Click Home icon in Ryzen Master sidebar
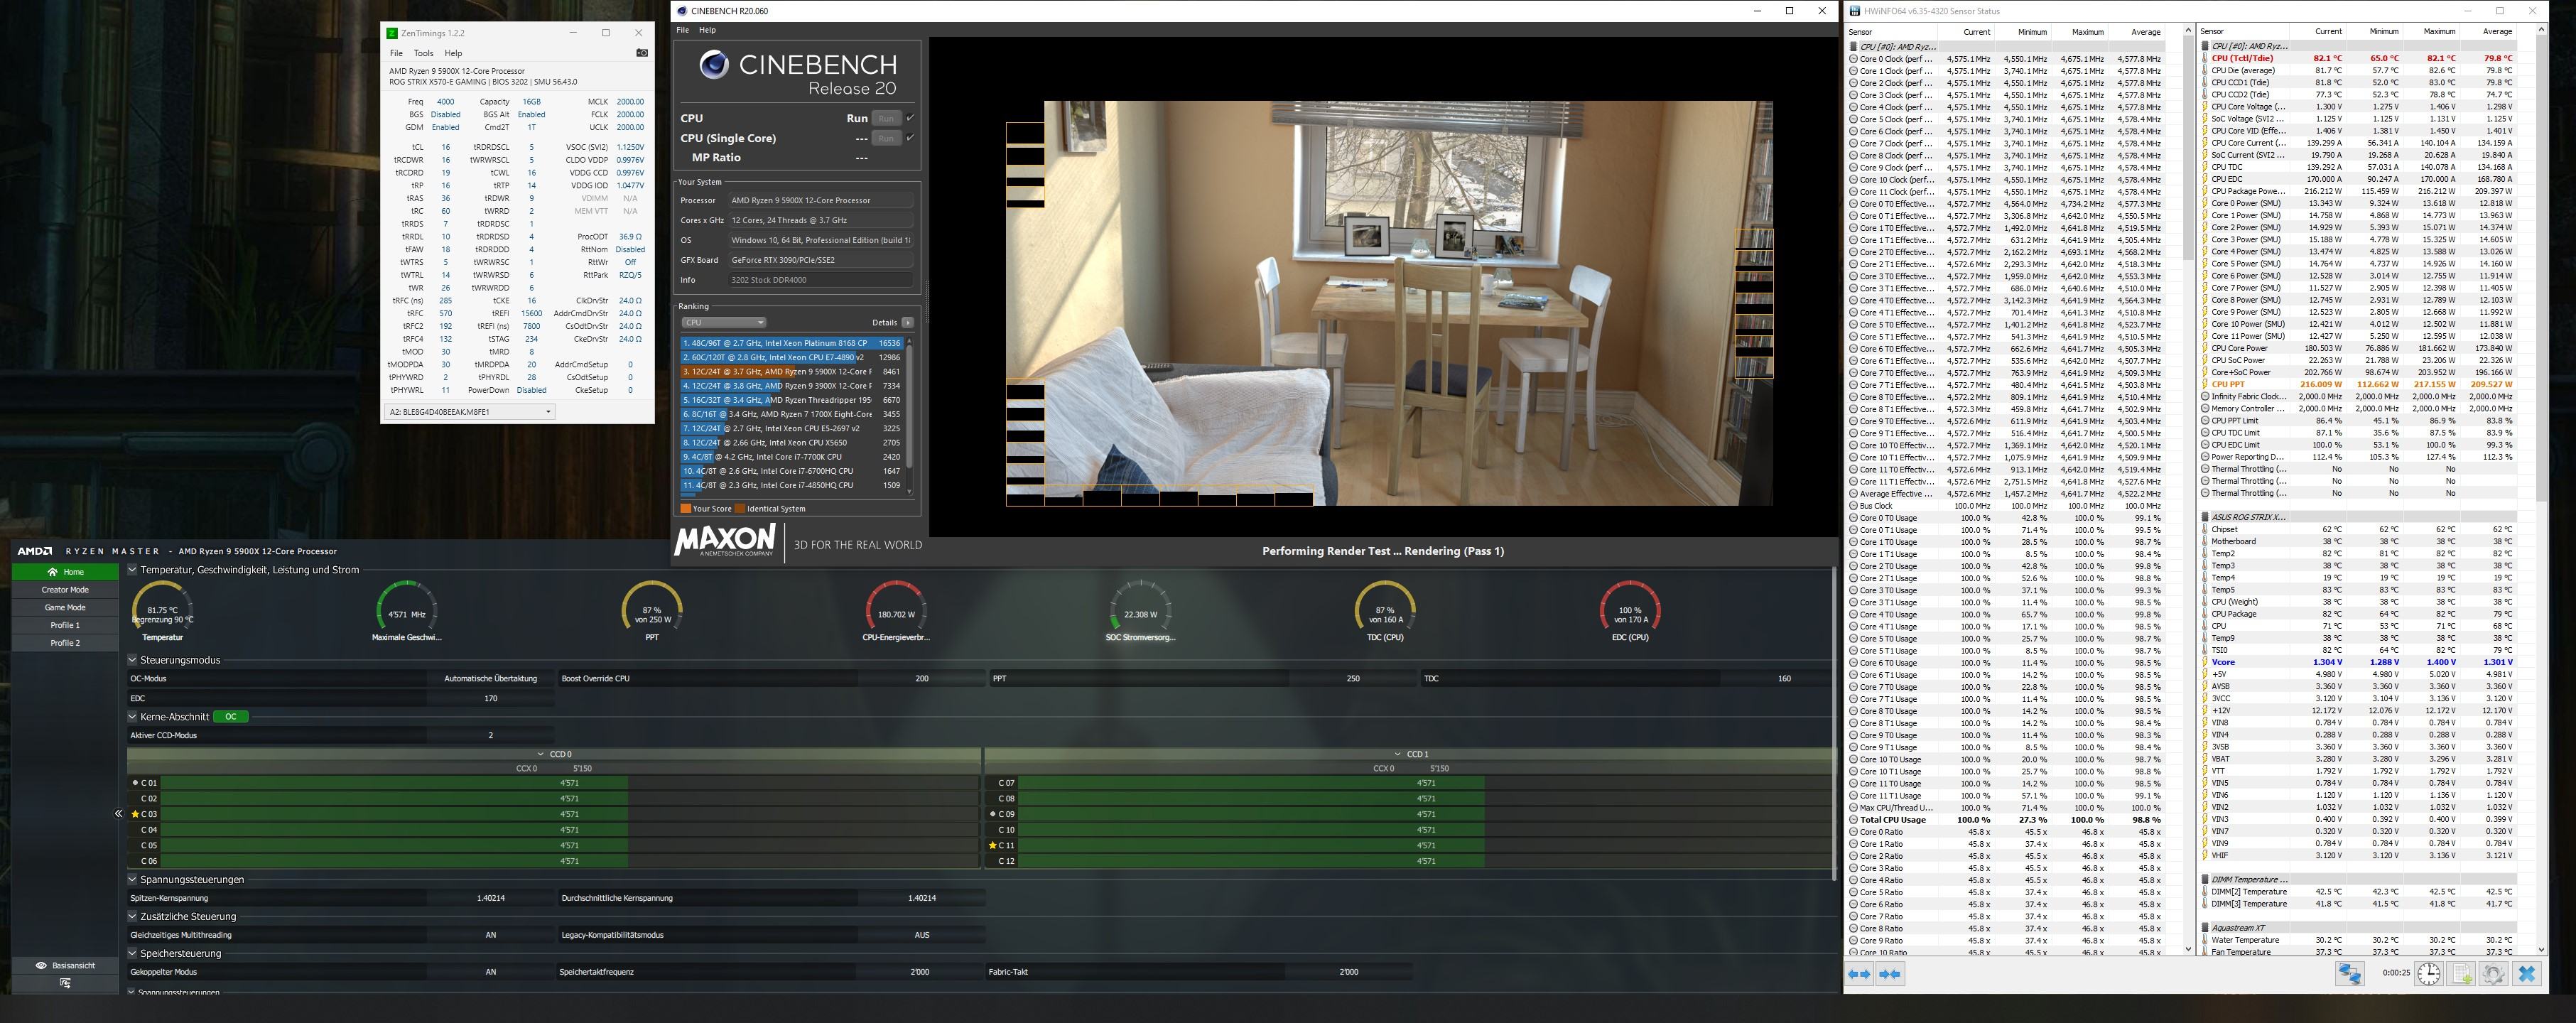Viewport: 2576px width, 1023px height. [52, 572]
